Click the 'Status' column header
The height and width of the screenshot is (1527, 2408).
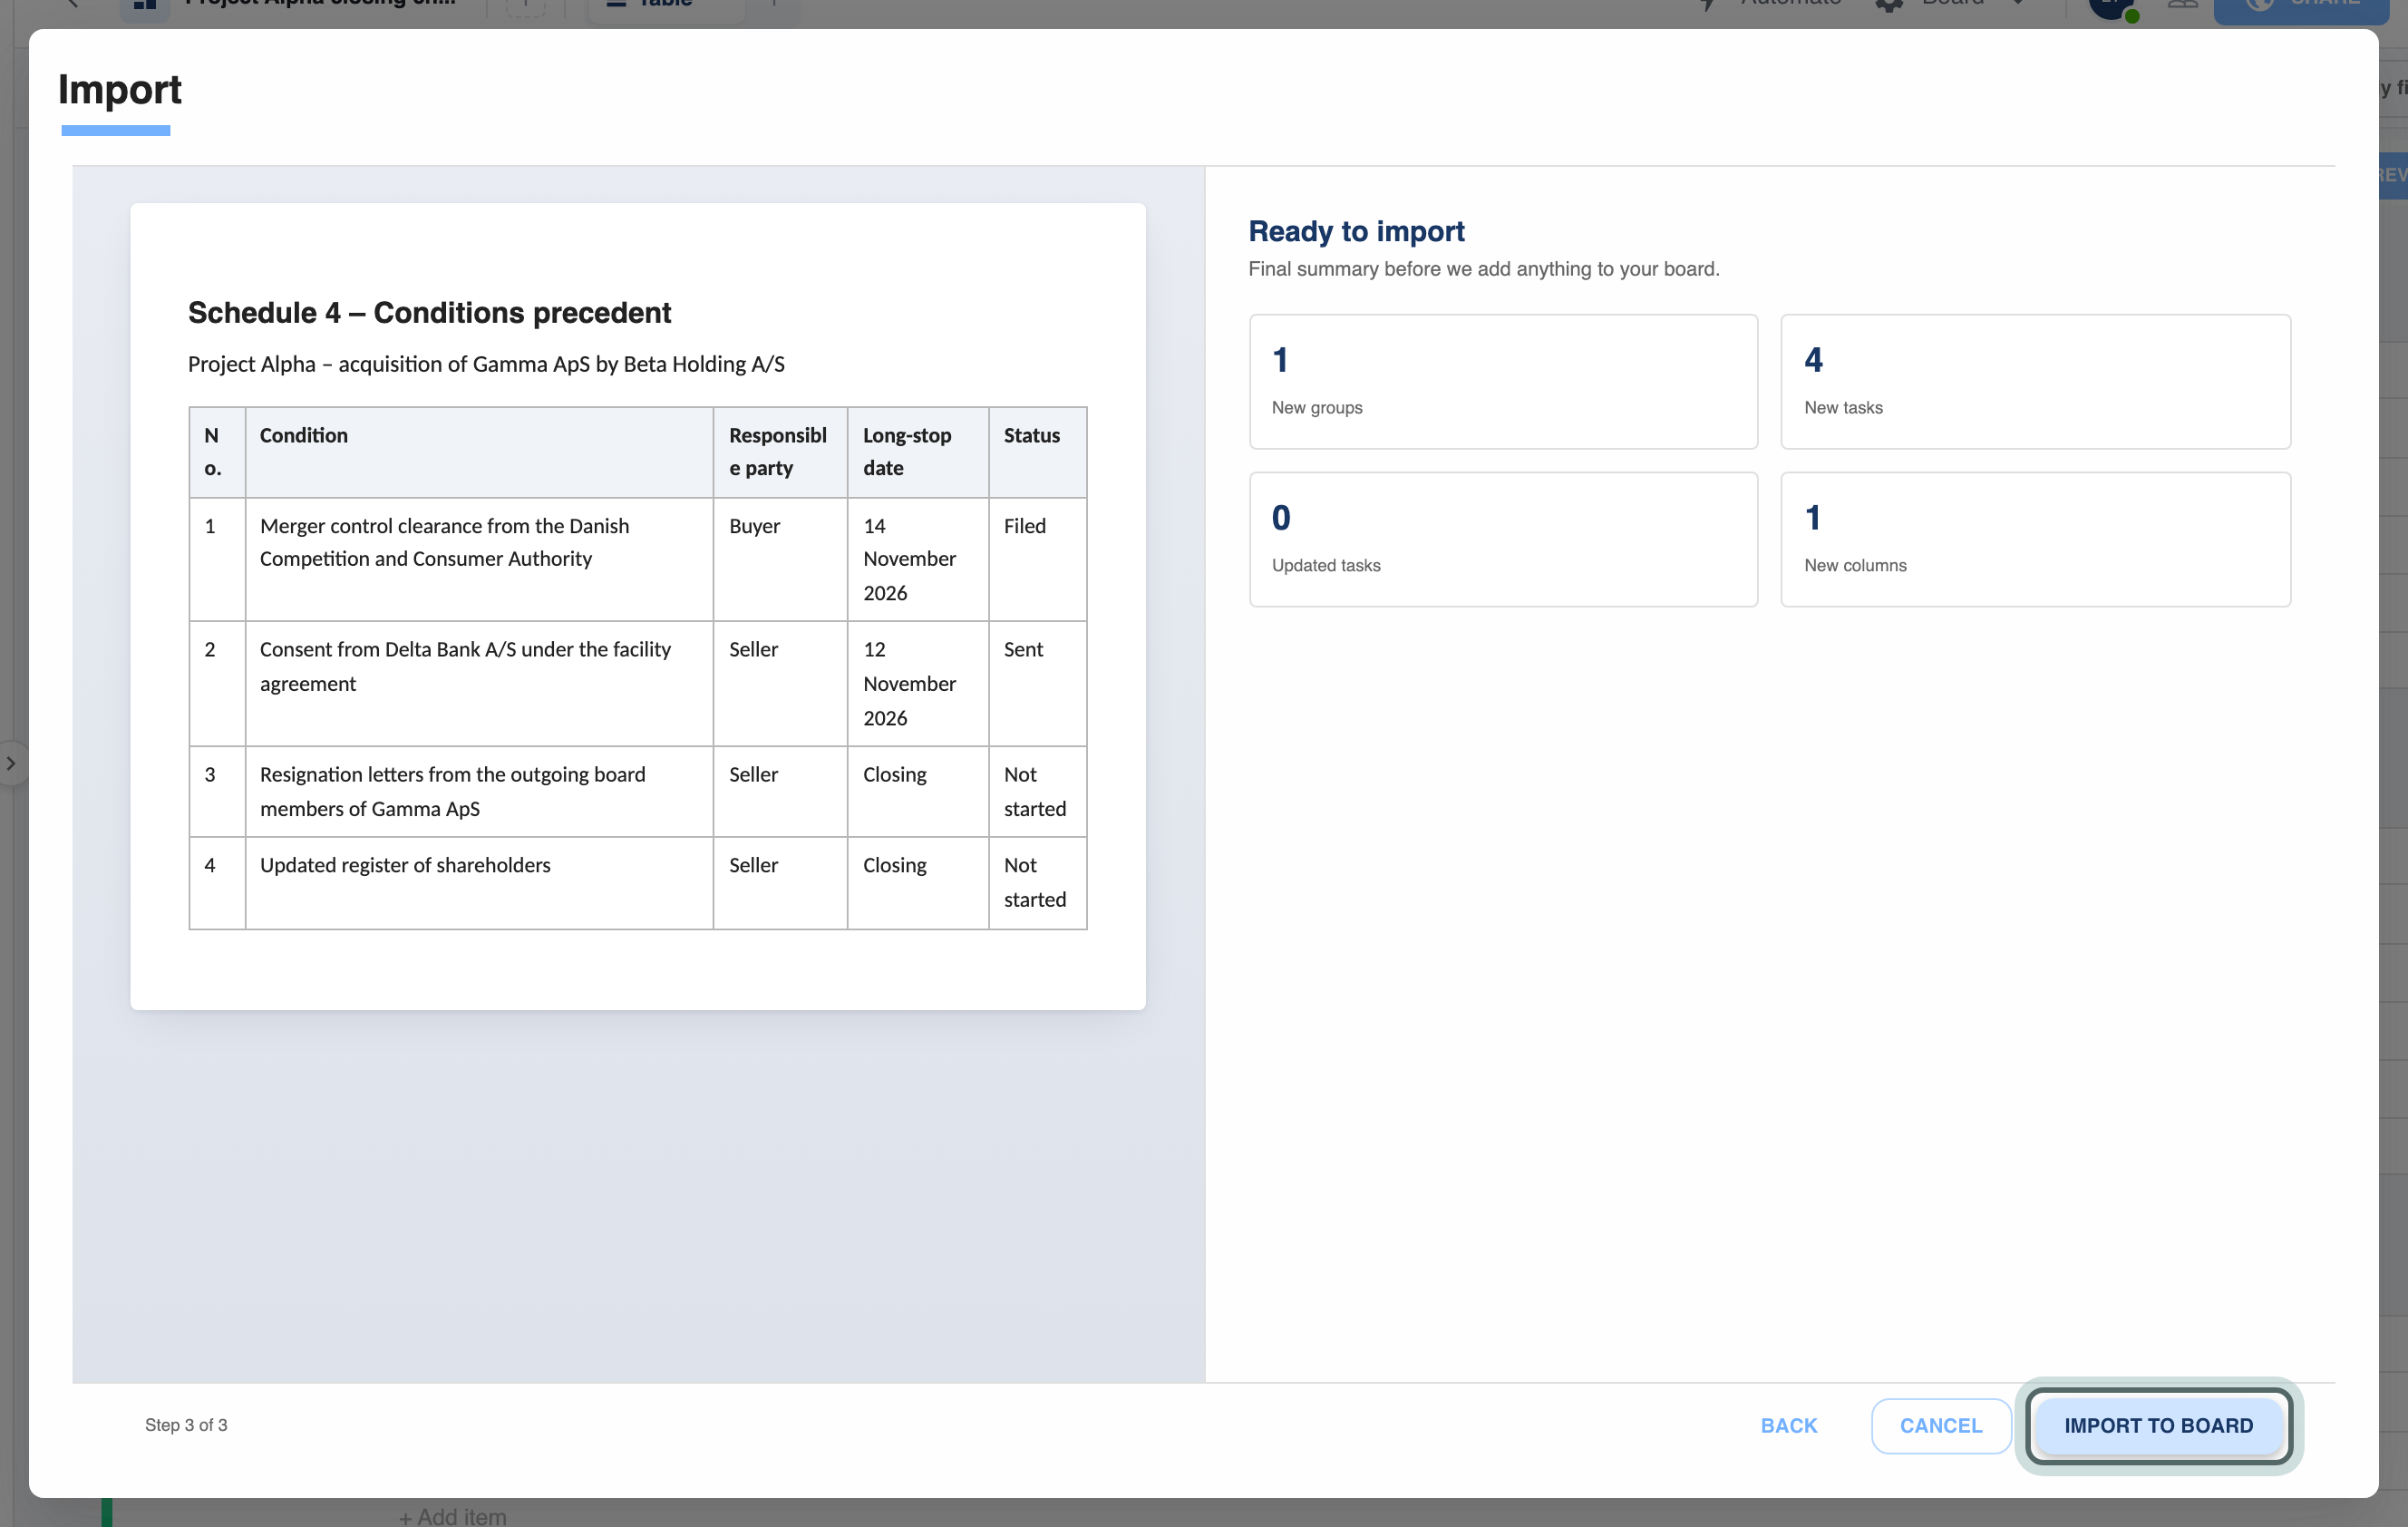point(1037,452)
